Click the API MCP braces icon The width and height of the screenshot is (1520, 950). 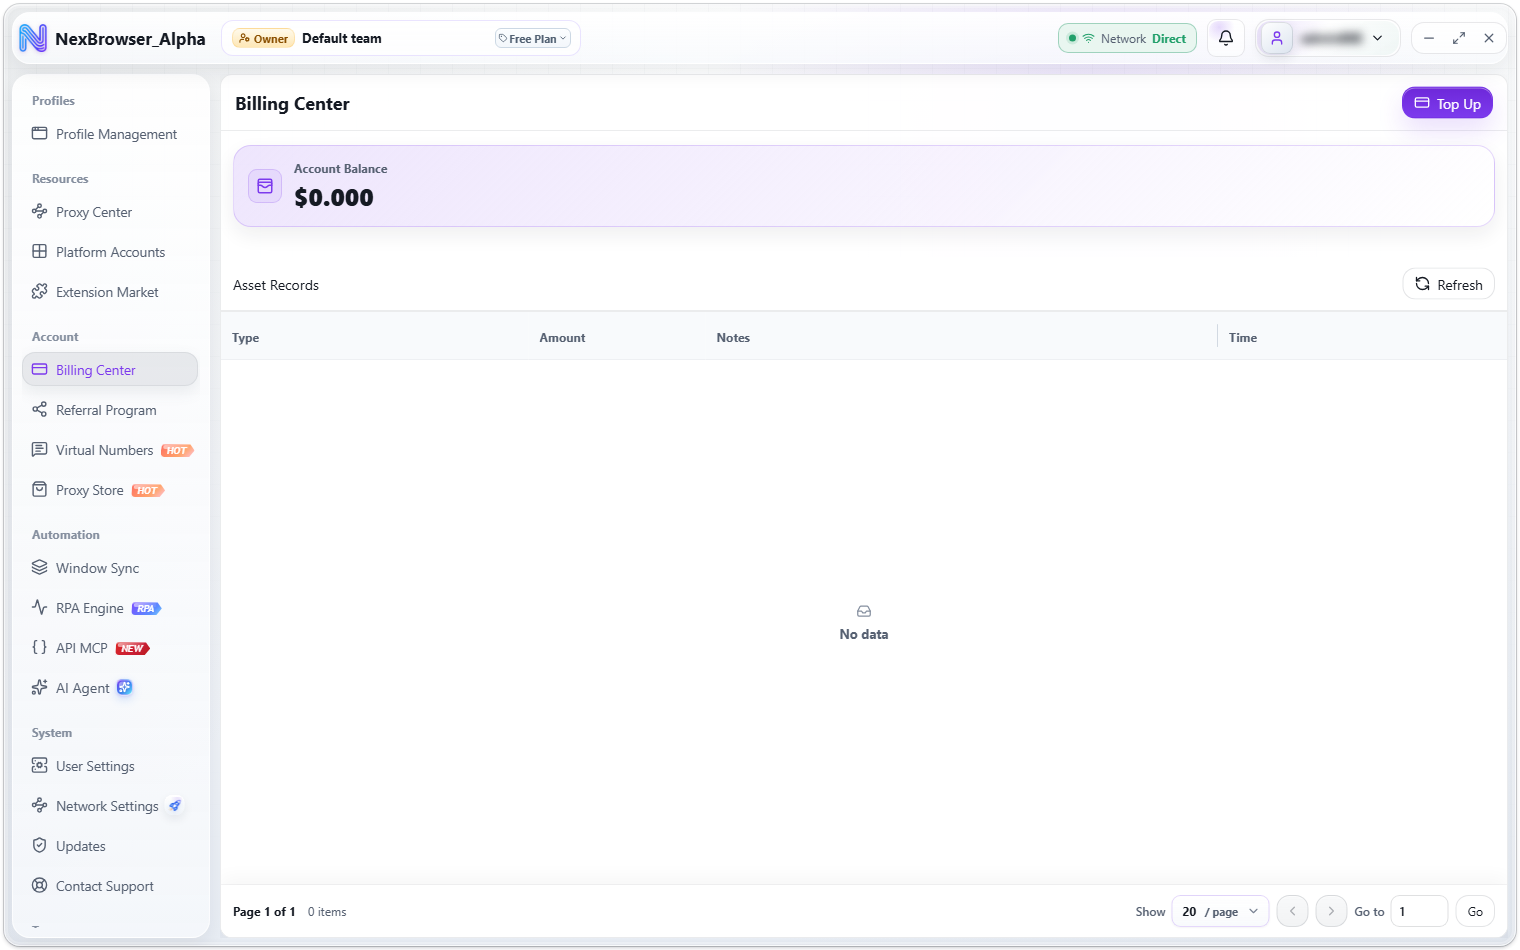point(40,647)
